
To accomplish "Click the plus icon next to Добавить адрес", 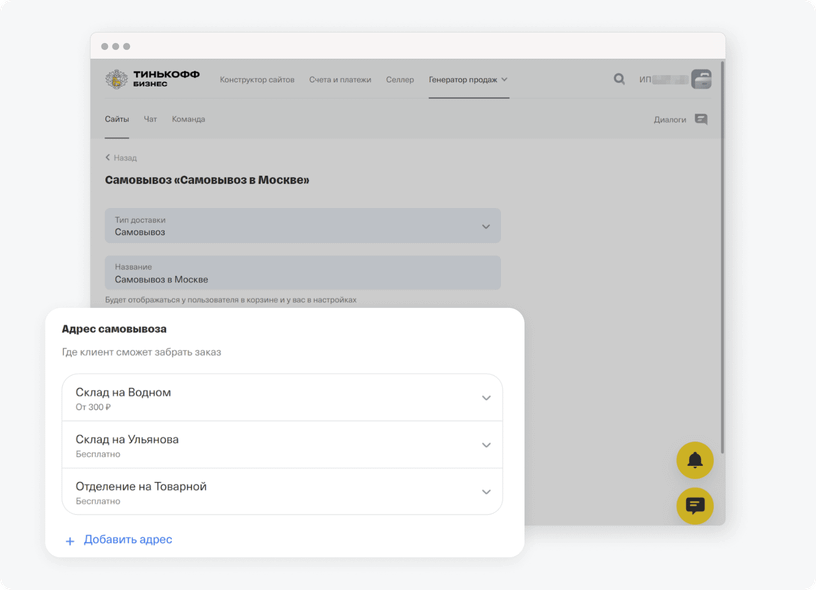I will [x=70, y=541].
